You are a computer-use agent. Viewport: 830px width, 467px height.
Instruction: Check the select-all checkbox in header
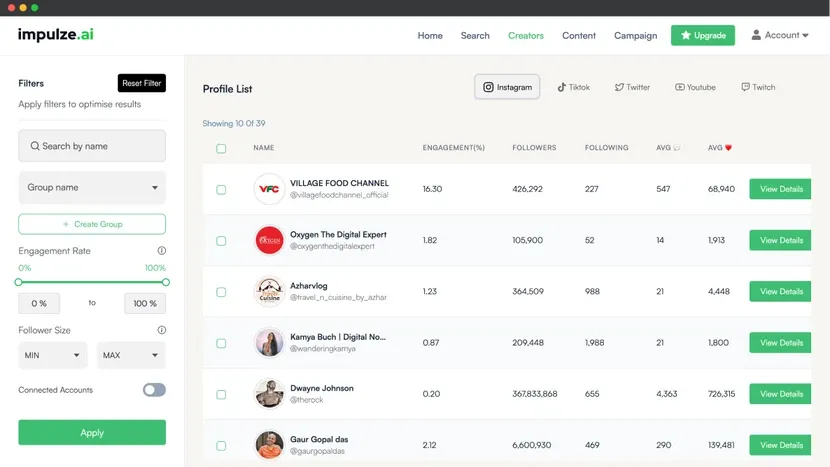click(x=221, y=148)
